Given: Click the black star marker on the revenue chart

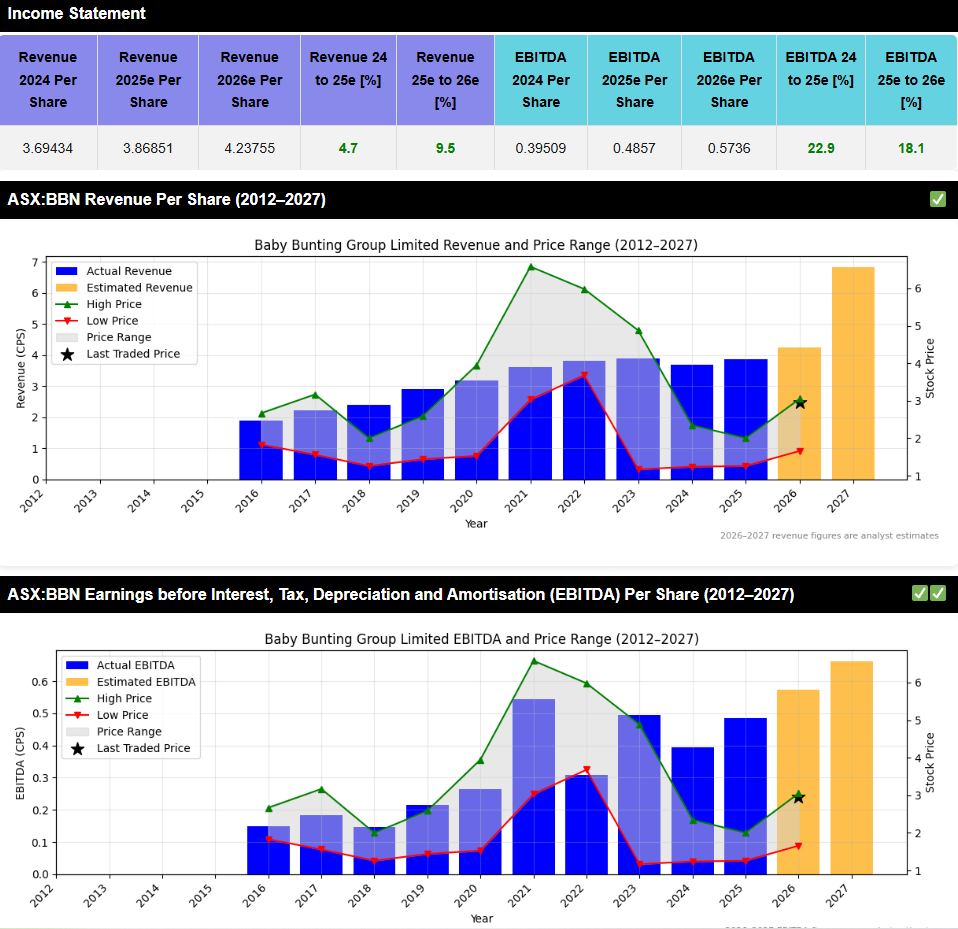Looking at the screenshot, I should 799,402.
